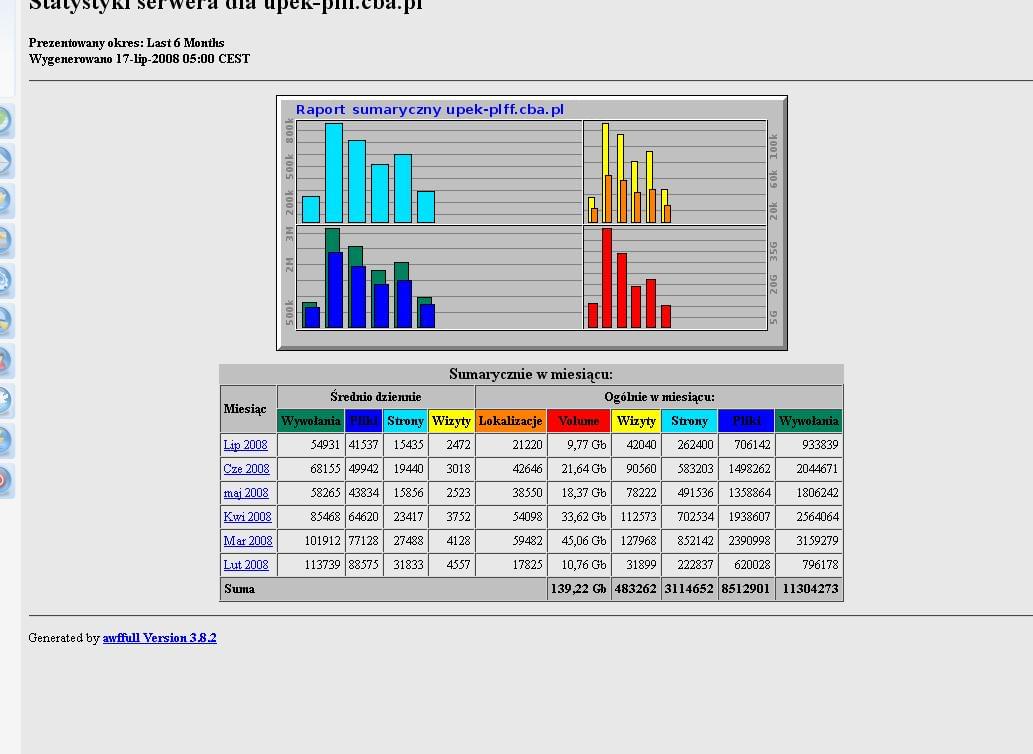Select the 483262 total Wizyty cell
The height and width of the screenshot is (754, 1033).
[x=636, y=589]
